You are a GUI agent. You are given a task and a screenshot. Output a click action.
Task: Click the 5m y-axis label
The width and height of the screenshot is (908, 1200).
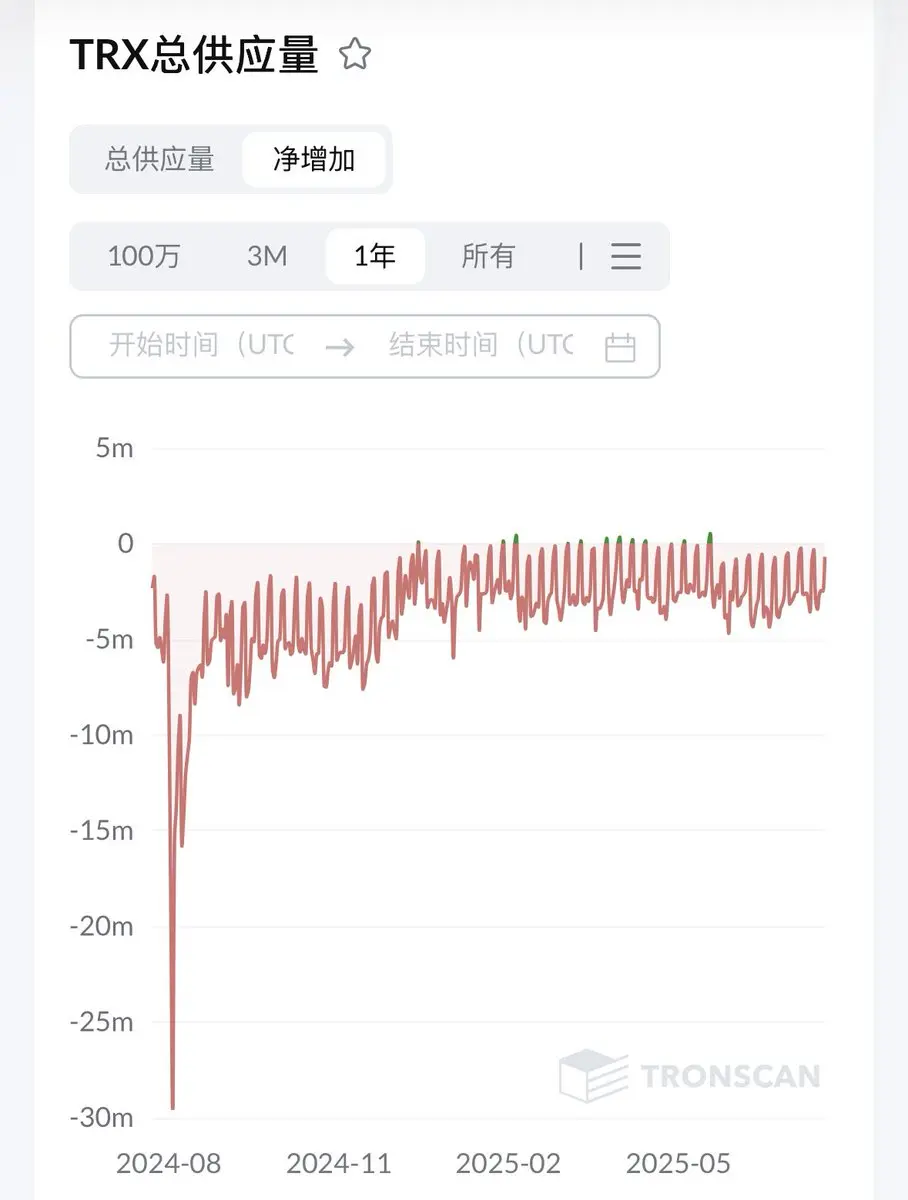(114, 448)
